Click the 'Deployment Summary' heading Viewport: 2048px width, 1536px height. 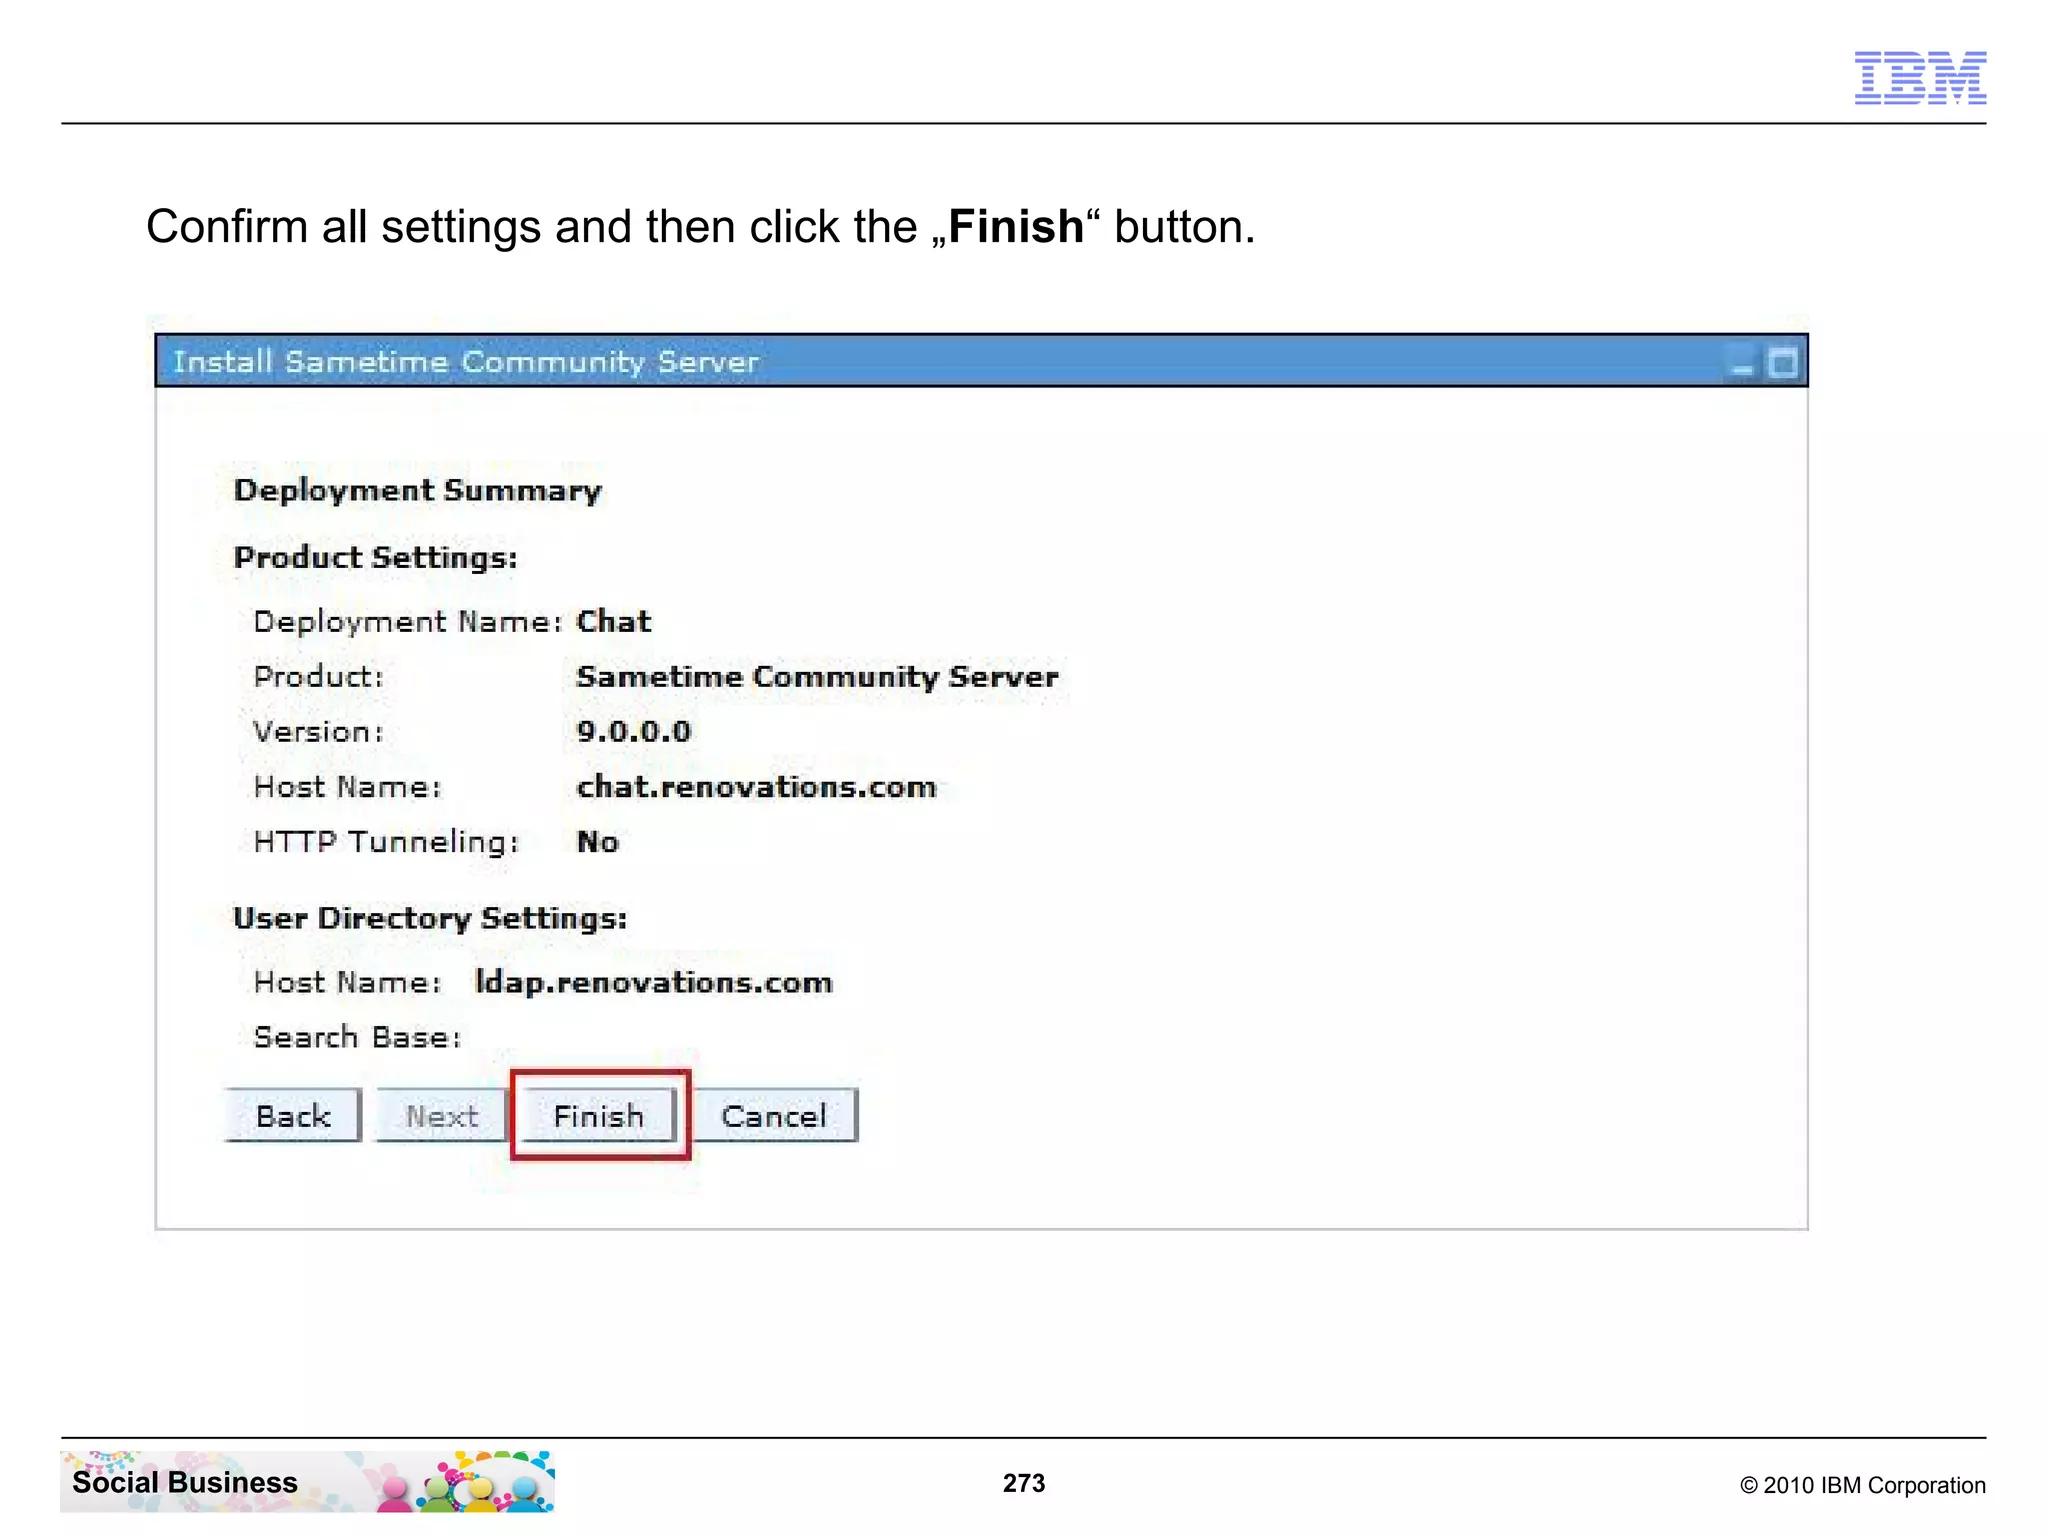coord(418,490)
